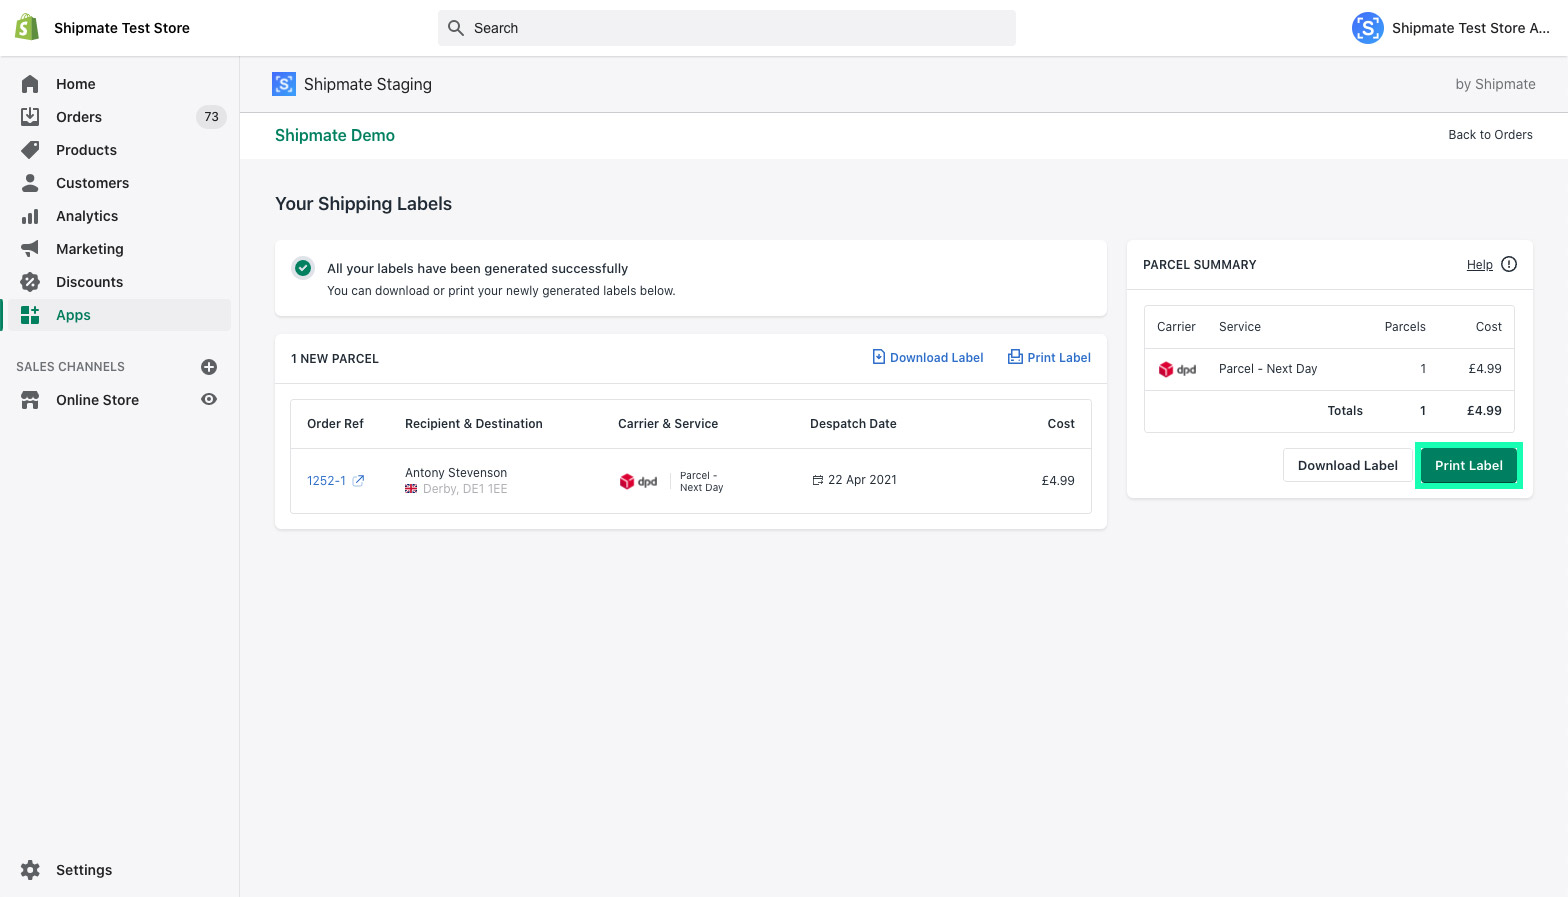Open the Shipmate Test Store account menu
1568x897 pixels.
tap(1450, 28)
